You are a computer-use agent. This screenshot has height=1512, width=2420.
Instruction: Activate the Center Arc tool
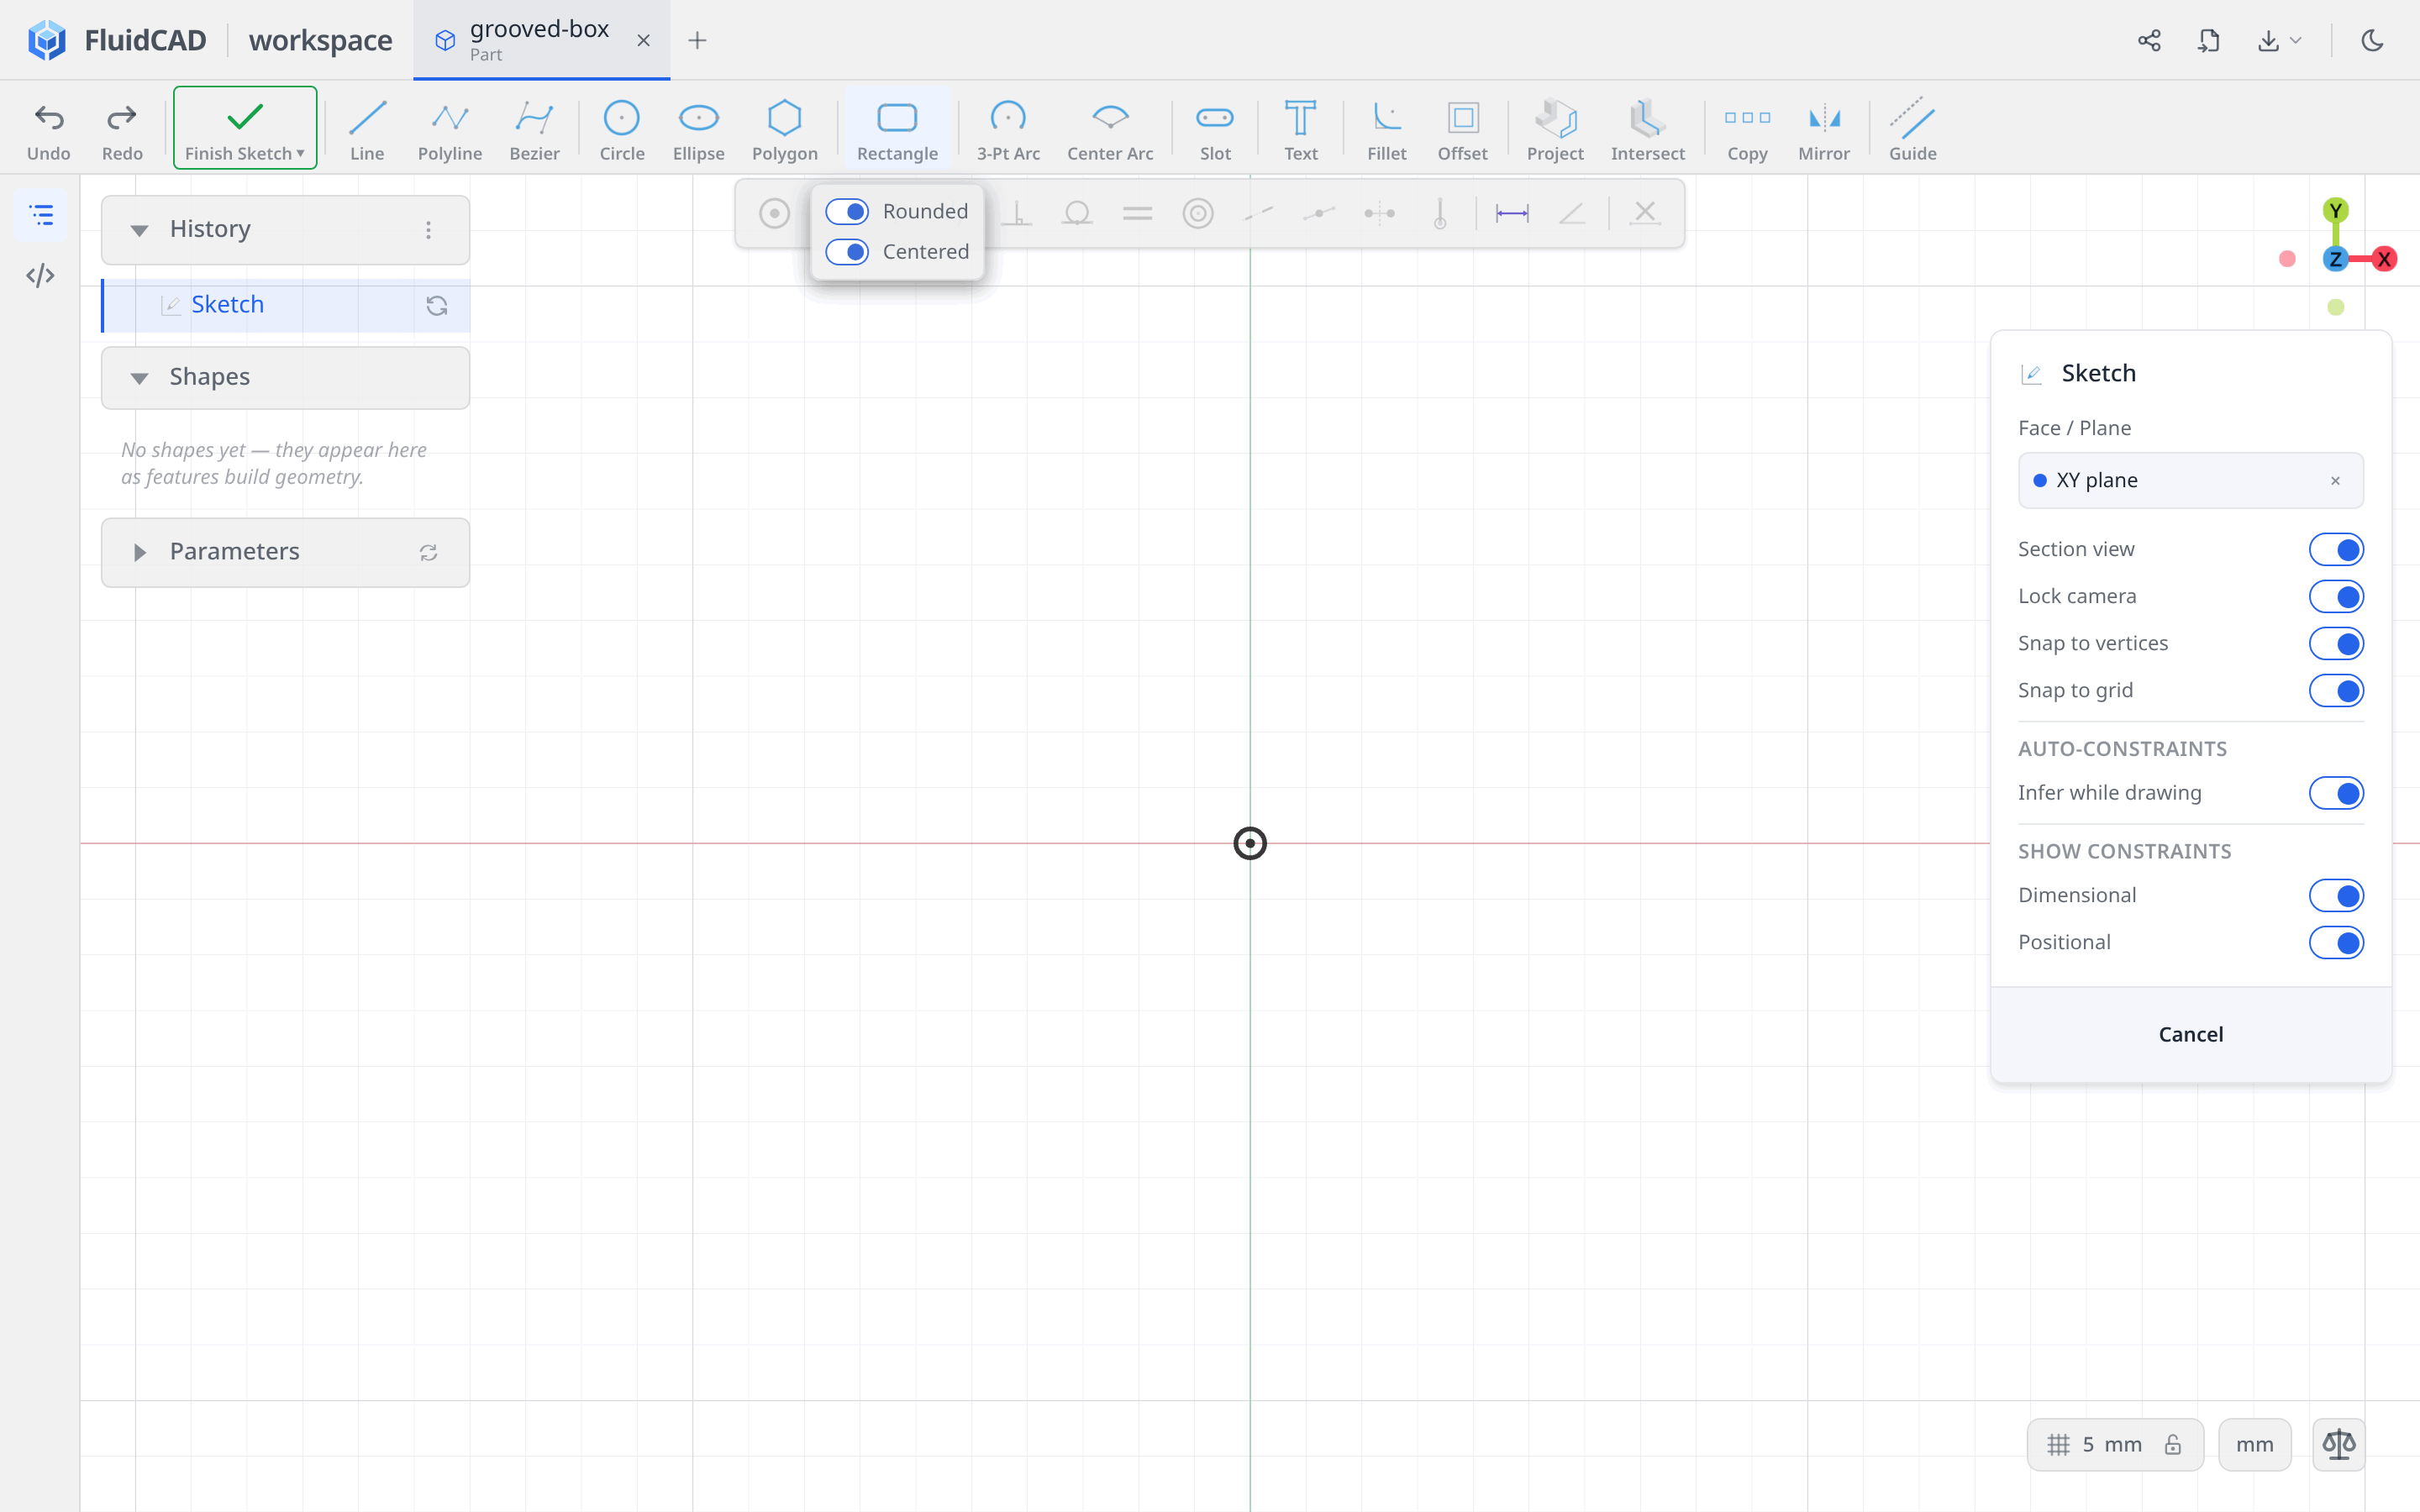(1110, 129)
